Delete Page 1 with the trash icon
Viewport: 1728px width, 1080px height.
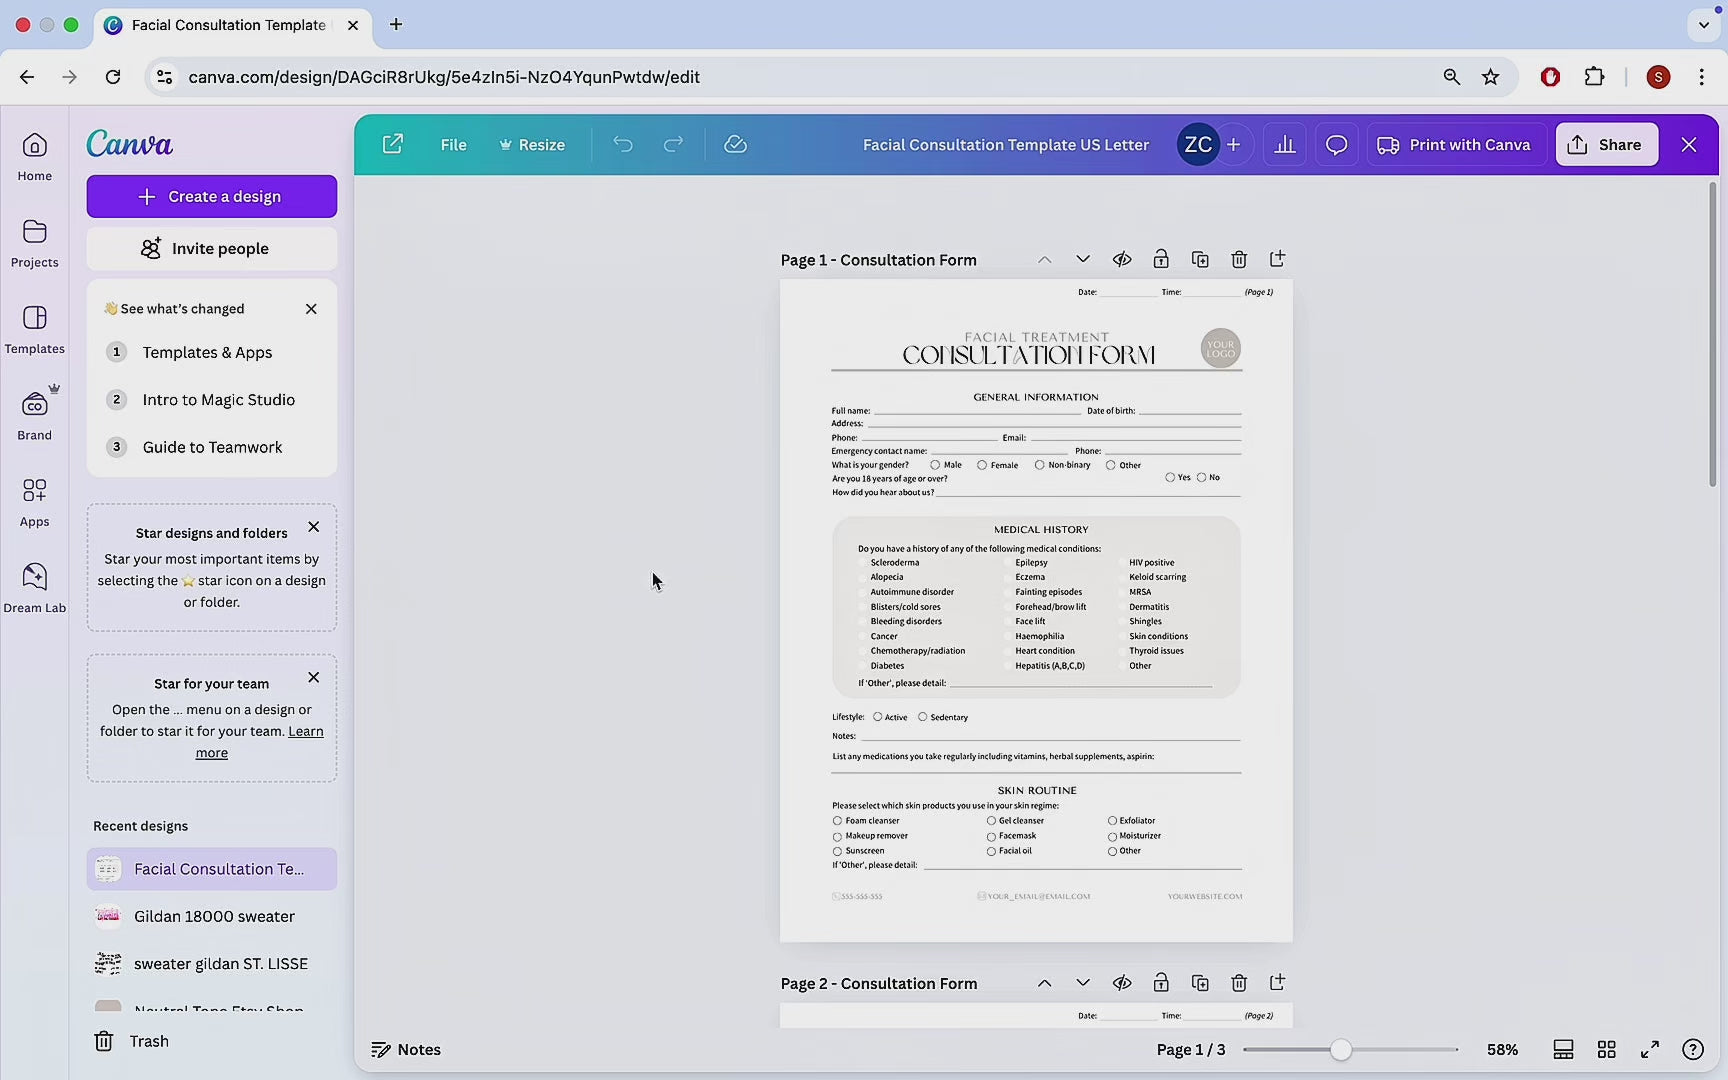[x=1239, y=260]
